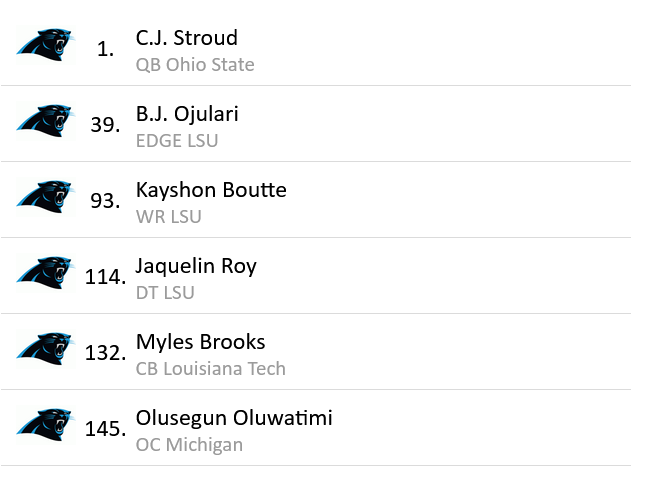Click the Panthers logo beside Kayshon Boutte

pyautogui.click(x=45, y=197)
